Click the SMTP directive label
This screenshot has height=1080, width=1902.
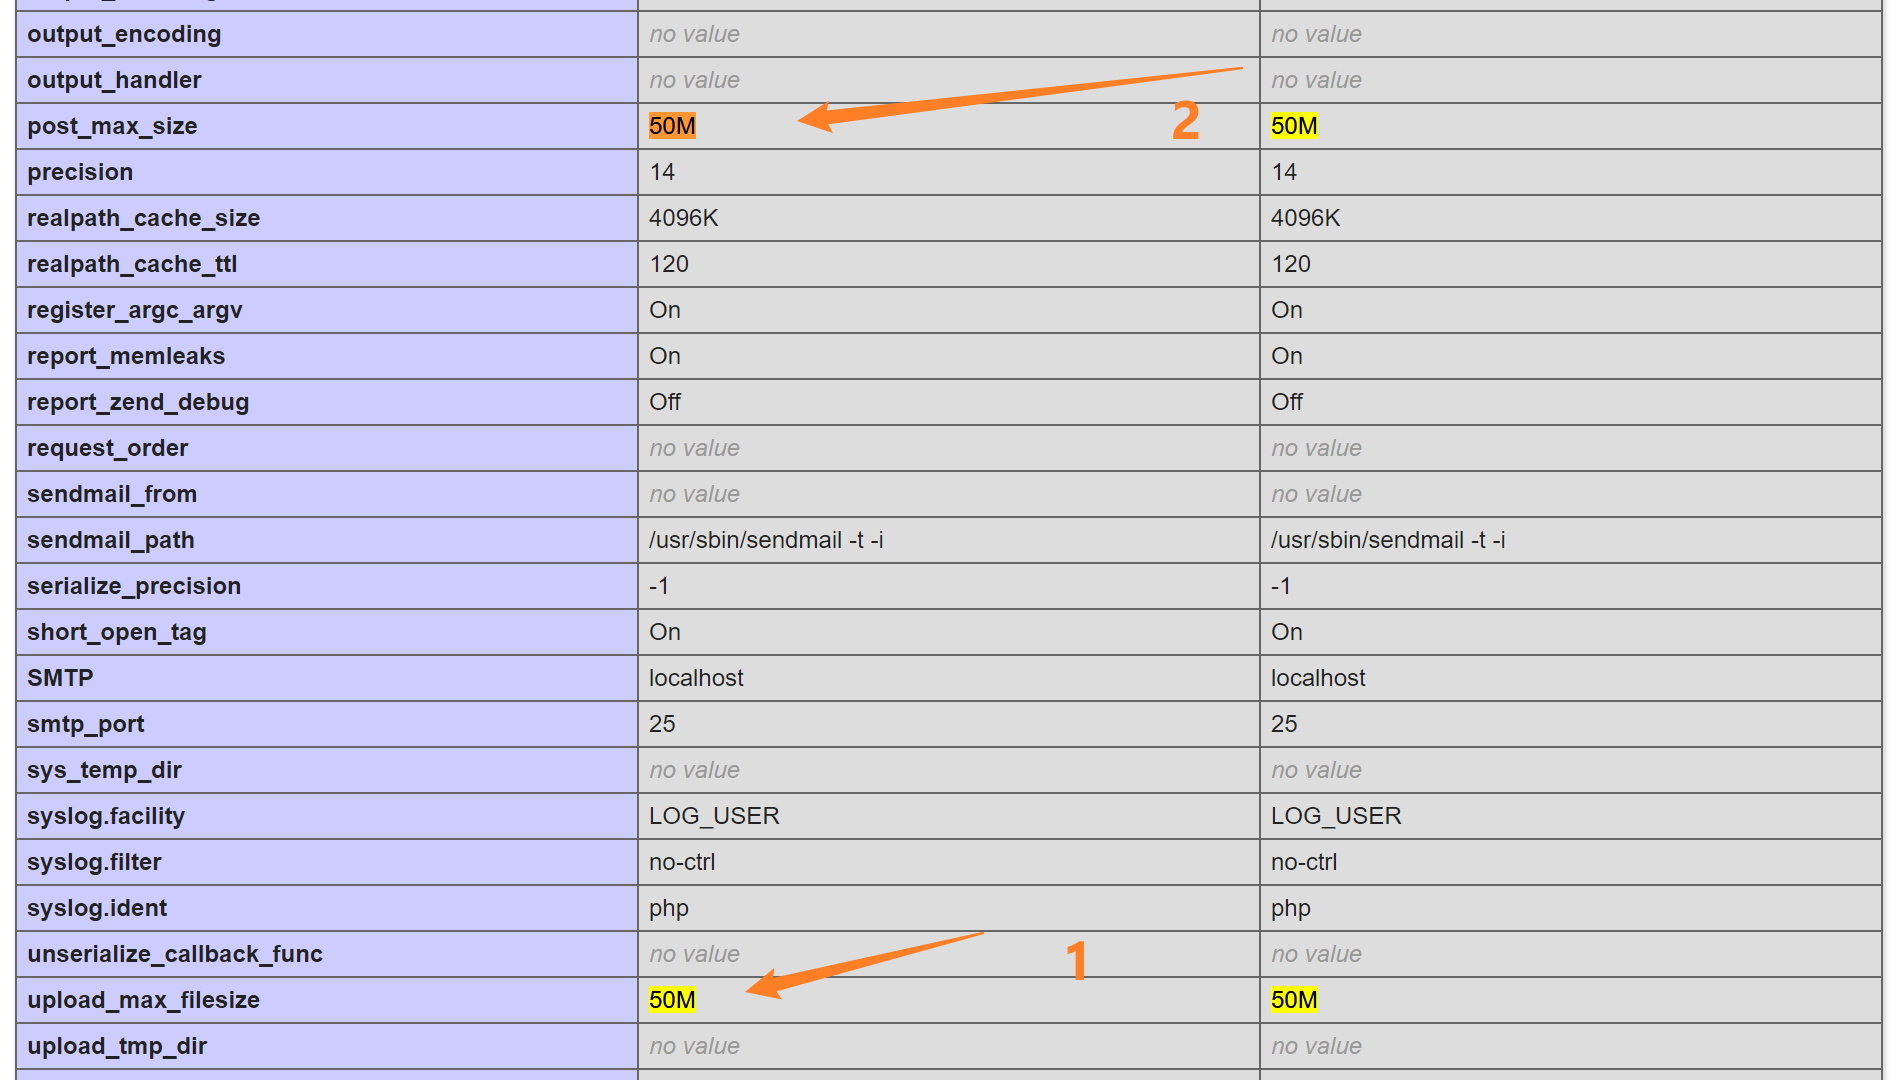click(60, 678)
